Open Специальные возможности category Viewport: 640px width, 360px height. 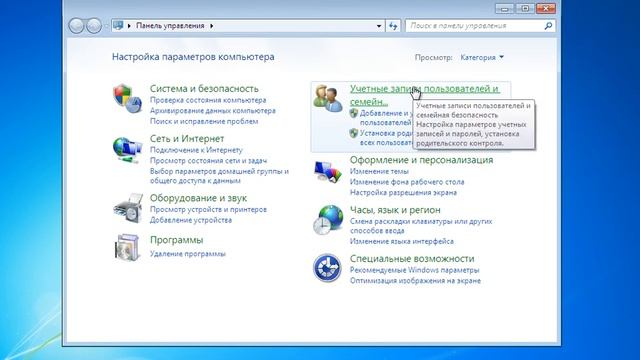412,259
